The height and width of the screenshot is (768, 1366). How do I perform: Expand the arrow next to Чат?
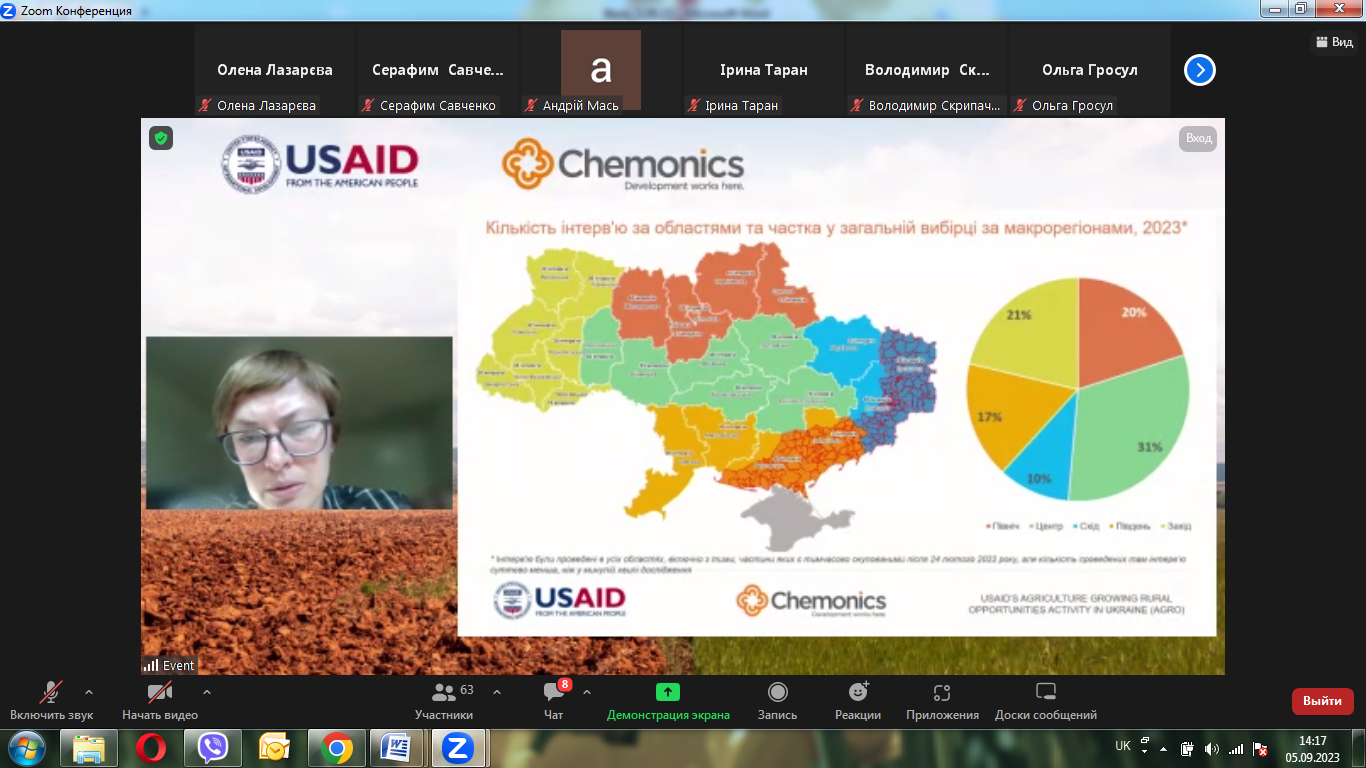click(587, 692)
